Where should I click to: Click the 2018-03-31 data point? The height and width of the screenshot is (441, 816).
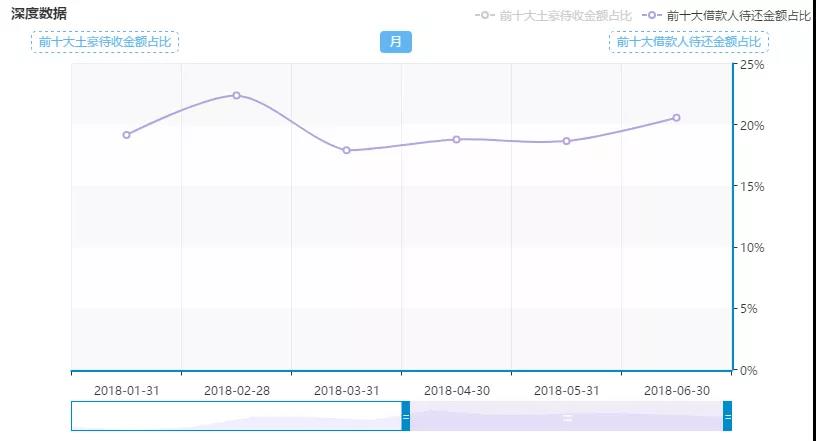pos(347,150)
